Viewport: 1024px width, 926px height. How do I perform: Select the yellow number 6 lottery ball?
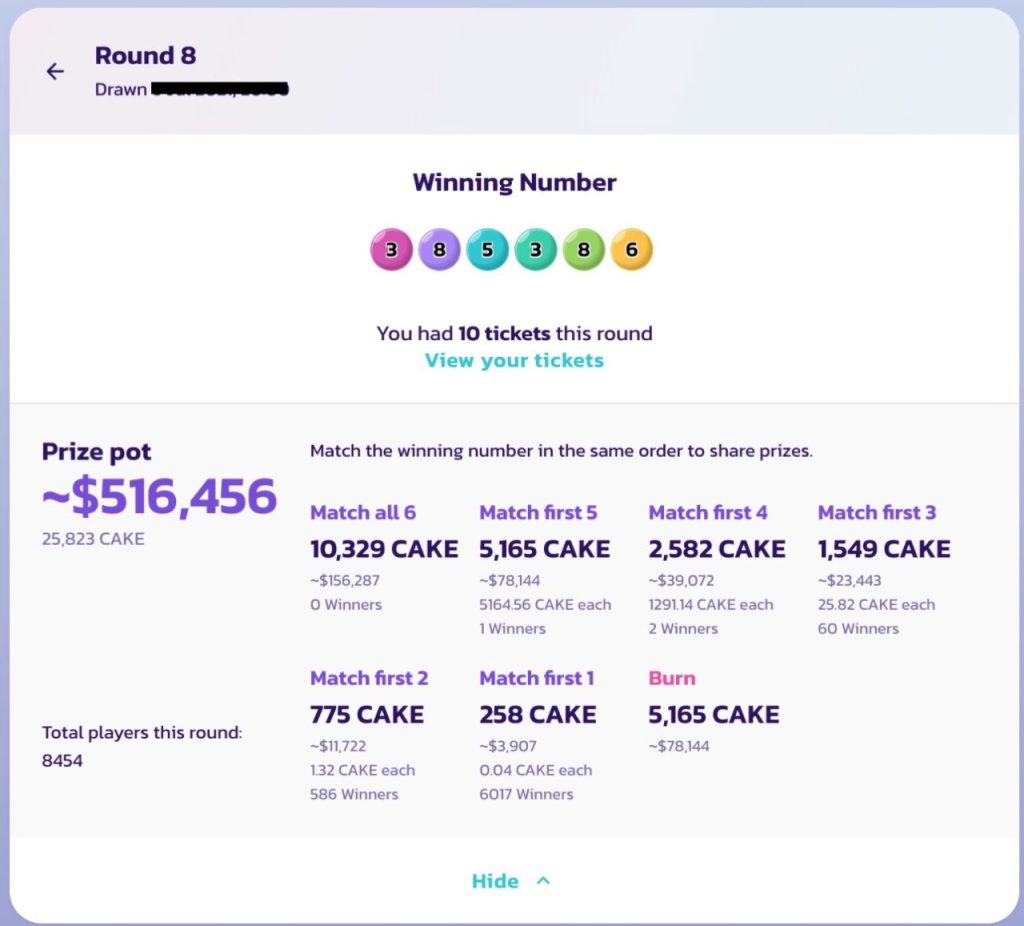631,248
